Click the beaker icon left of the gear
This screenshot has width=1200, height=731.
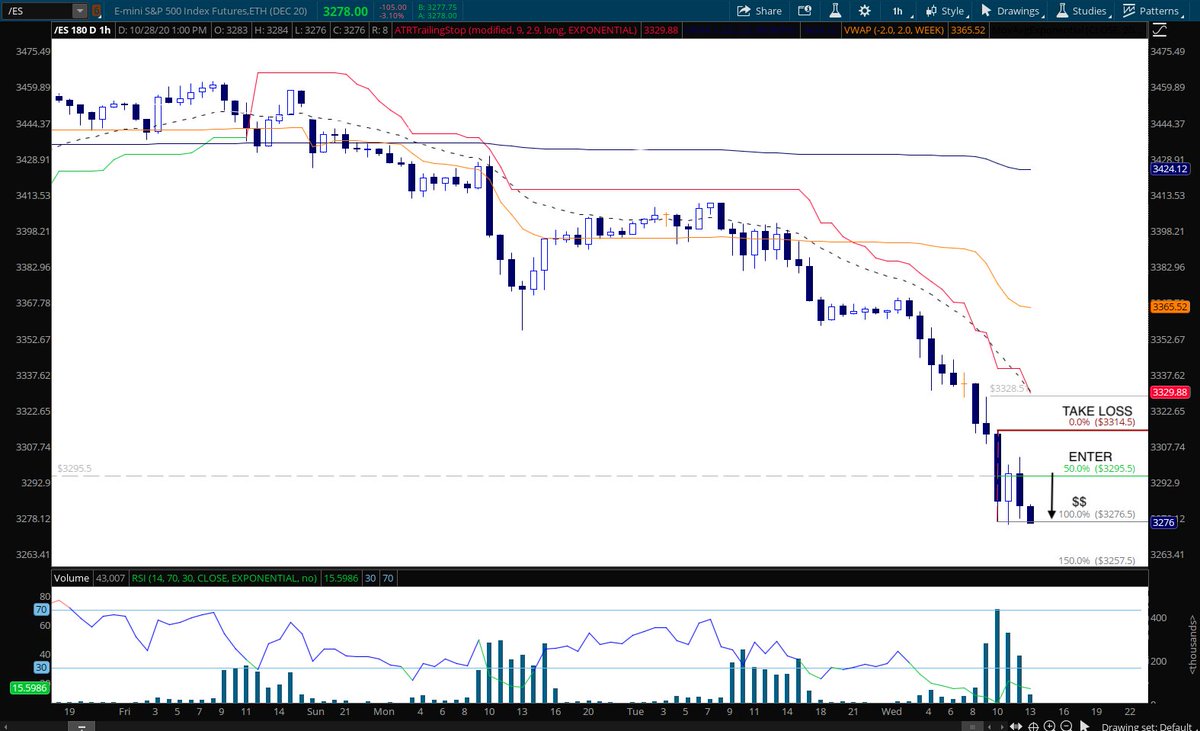835,10
